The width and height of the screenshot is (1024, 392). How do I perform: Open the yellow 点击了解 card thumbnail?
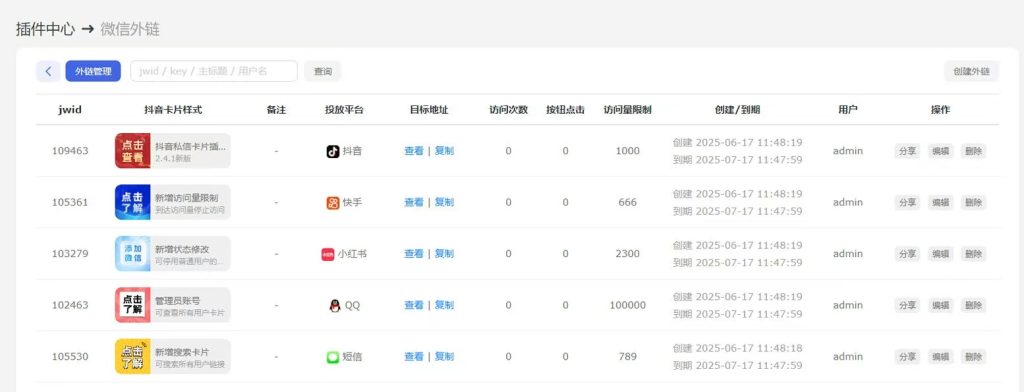133,357
